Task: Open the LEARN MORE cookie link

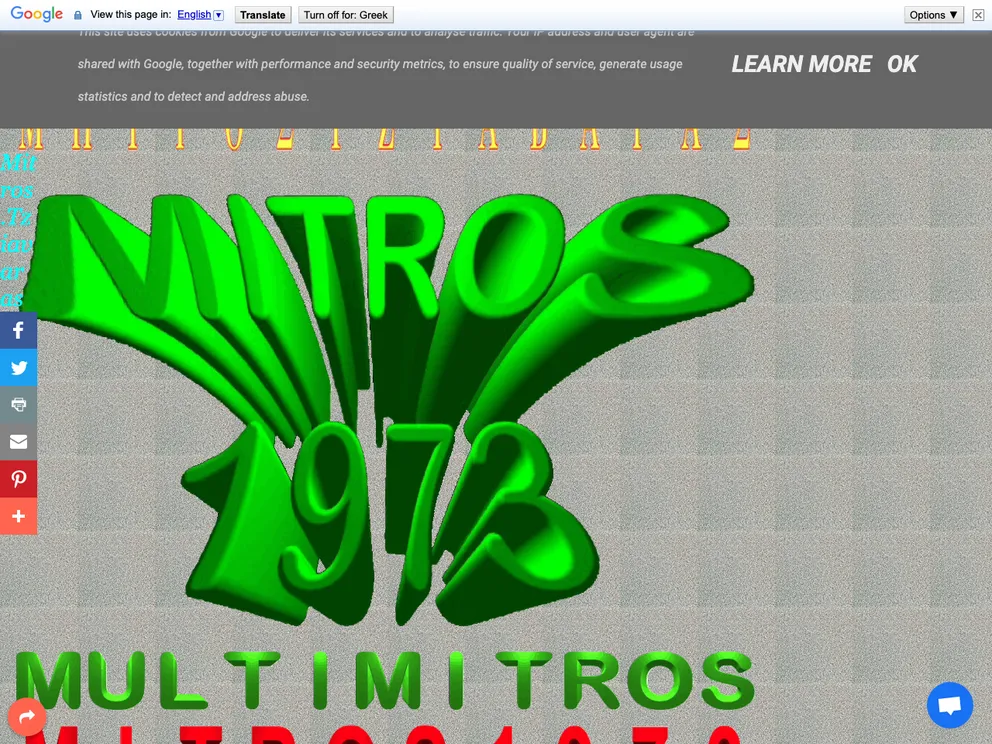Action: [x=801, y=64]
